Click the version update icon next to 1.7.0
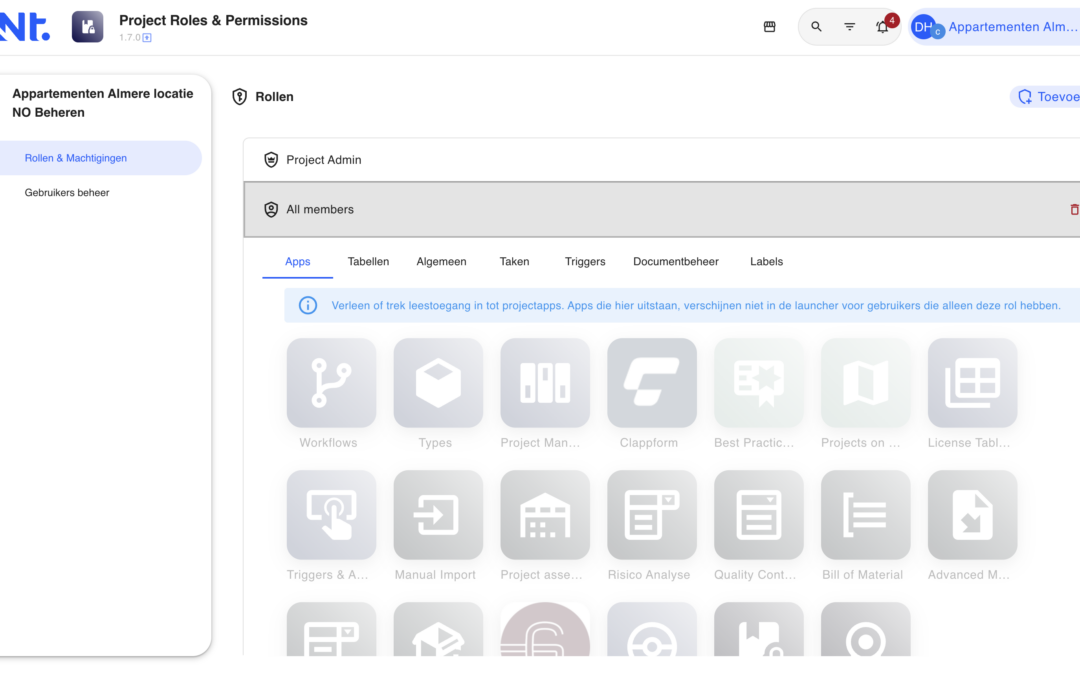This screenshot has width=1080, height=675. [147, 38]
